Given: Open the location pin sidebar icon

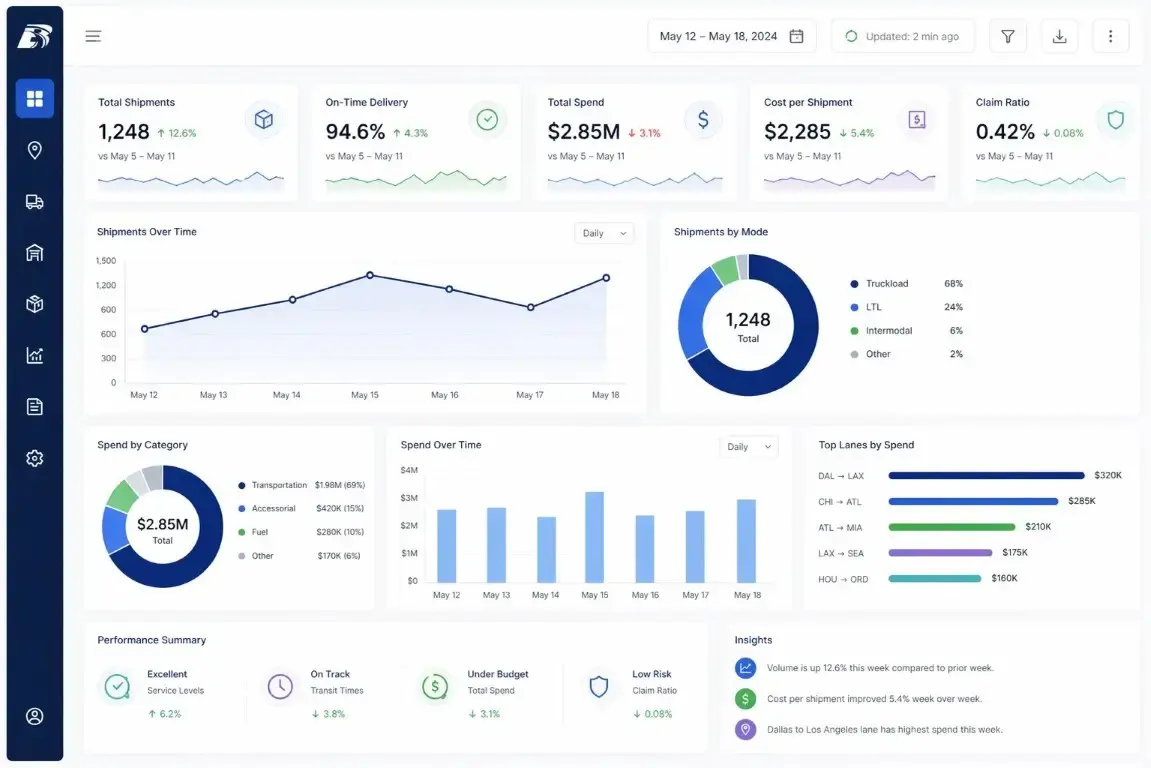Looking at the screenshot, I should click(35, 150).
